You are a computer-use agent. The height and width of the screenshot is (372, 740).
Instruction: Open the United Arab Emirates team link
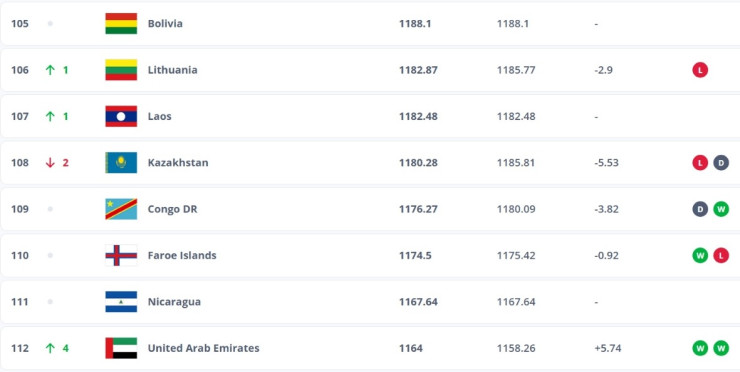203,348
